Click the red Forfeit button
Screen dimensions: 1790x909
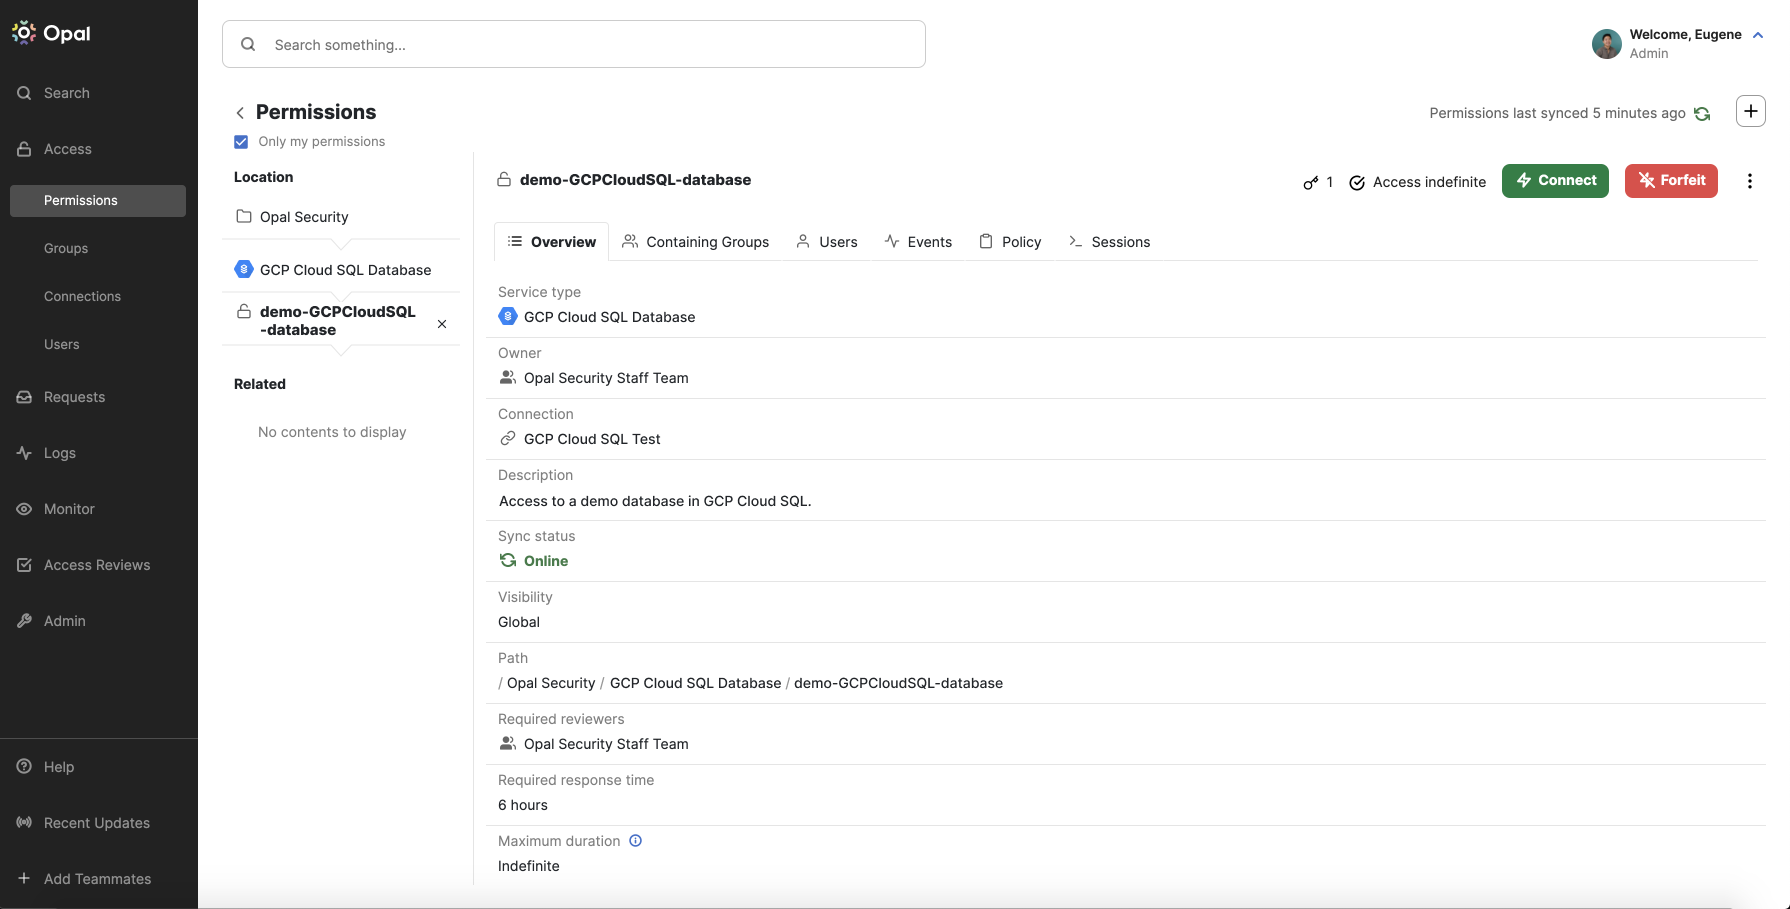[x=1671, y=181]
